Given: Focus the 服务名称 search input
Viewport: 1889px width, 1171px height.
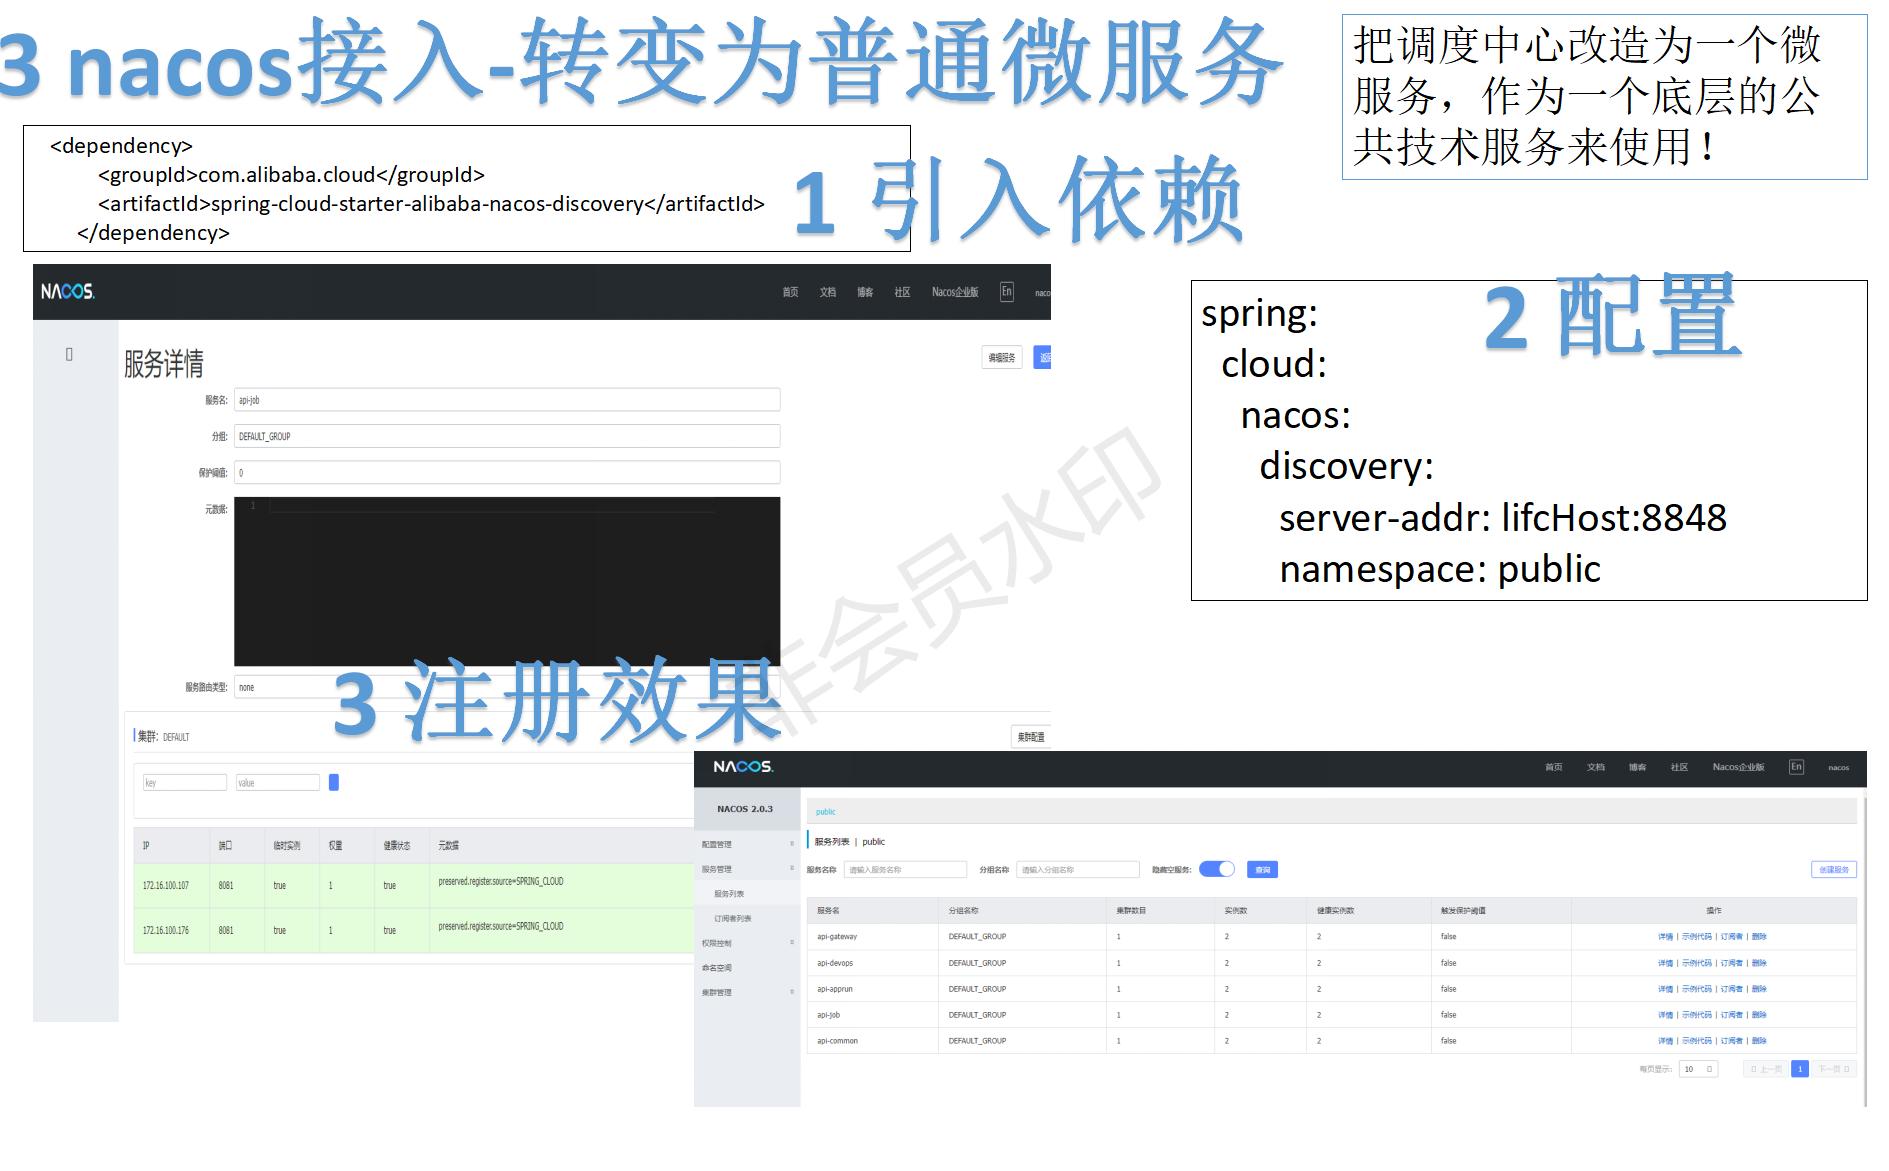Looking at the screenshot, I should point(905,870).
